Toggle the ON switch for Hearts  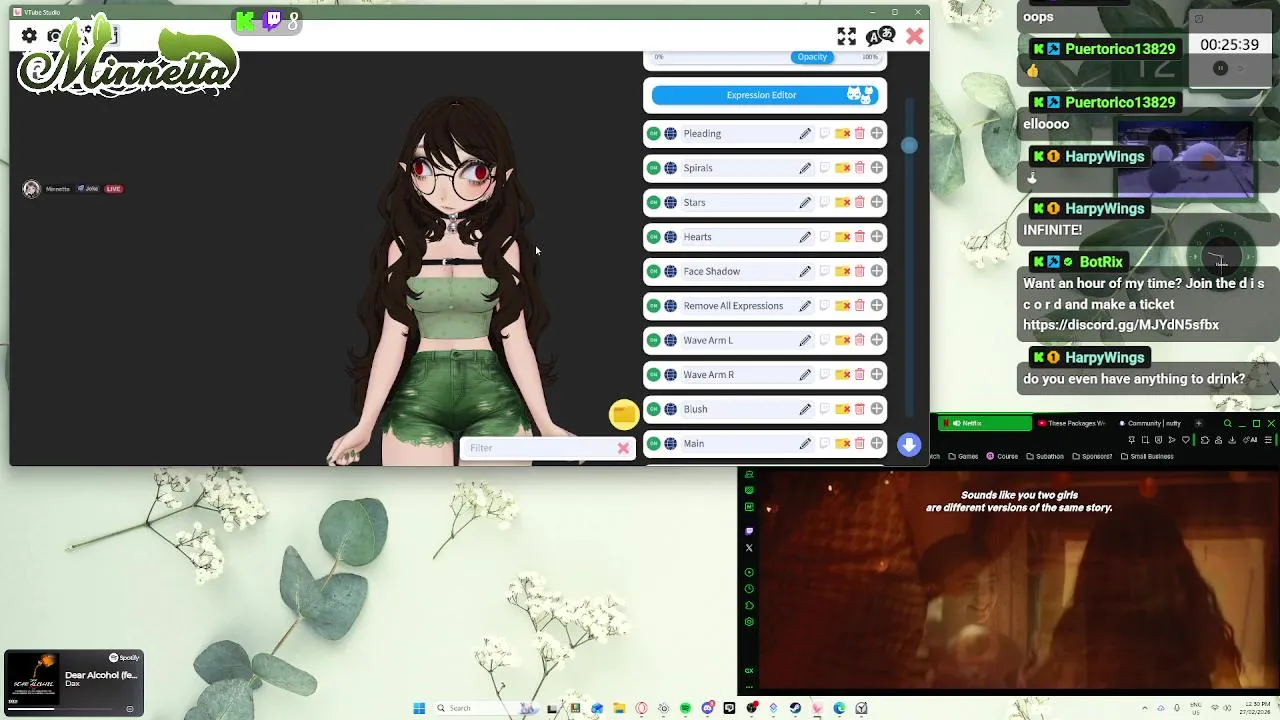(x=653, y=237)
